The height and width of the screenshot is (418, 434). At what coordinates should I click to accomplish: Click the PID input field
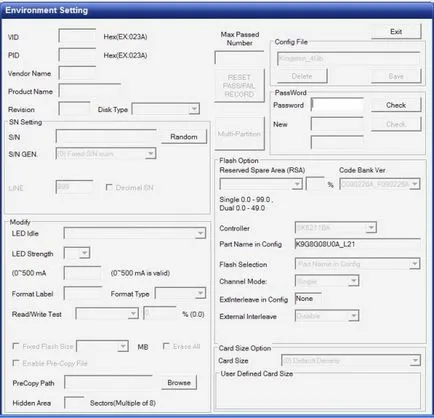click(x=77, y=55)
